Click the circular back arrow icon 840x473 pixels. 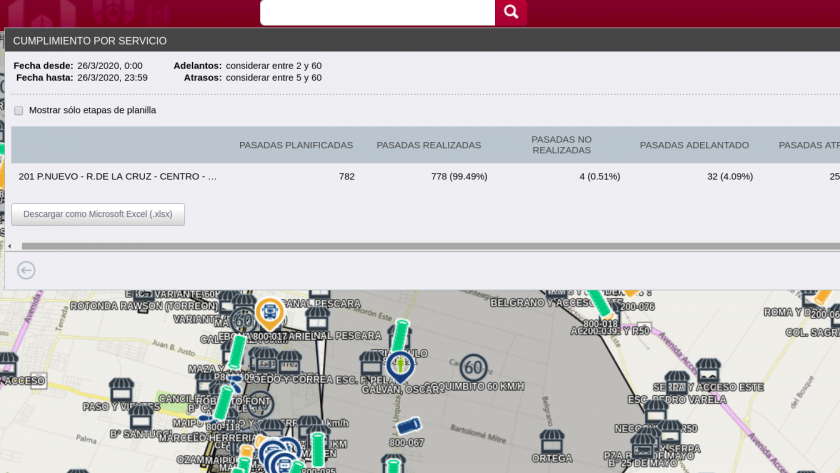(26, 270)
